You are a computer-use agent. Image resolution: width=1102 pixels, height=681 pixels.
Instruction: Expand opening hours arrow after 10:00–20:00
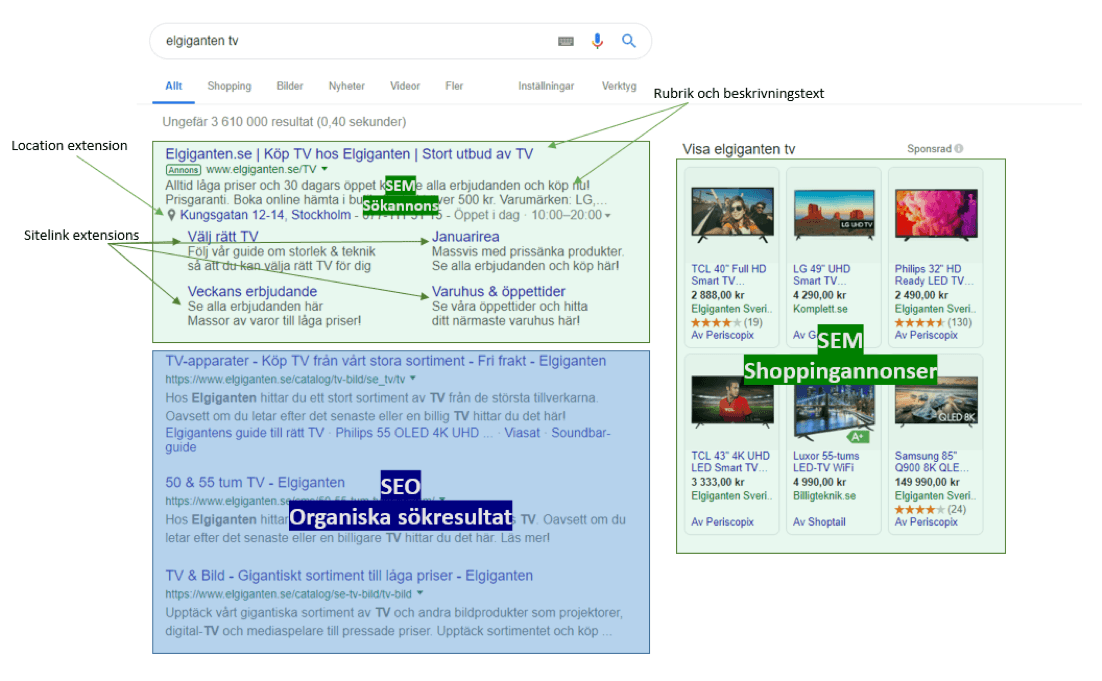[x=608, y=216]
